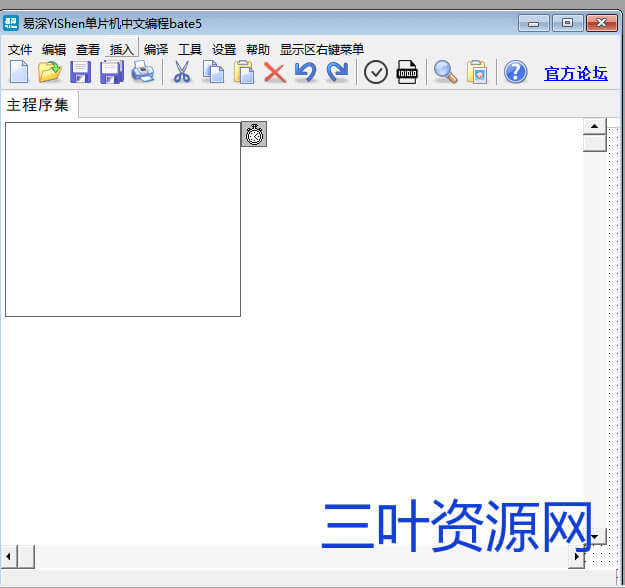The height and width of the screenshot is (588, 625).
Task: Click the horizontal scrollbar left arrow
Action: pos(9,557)
